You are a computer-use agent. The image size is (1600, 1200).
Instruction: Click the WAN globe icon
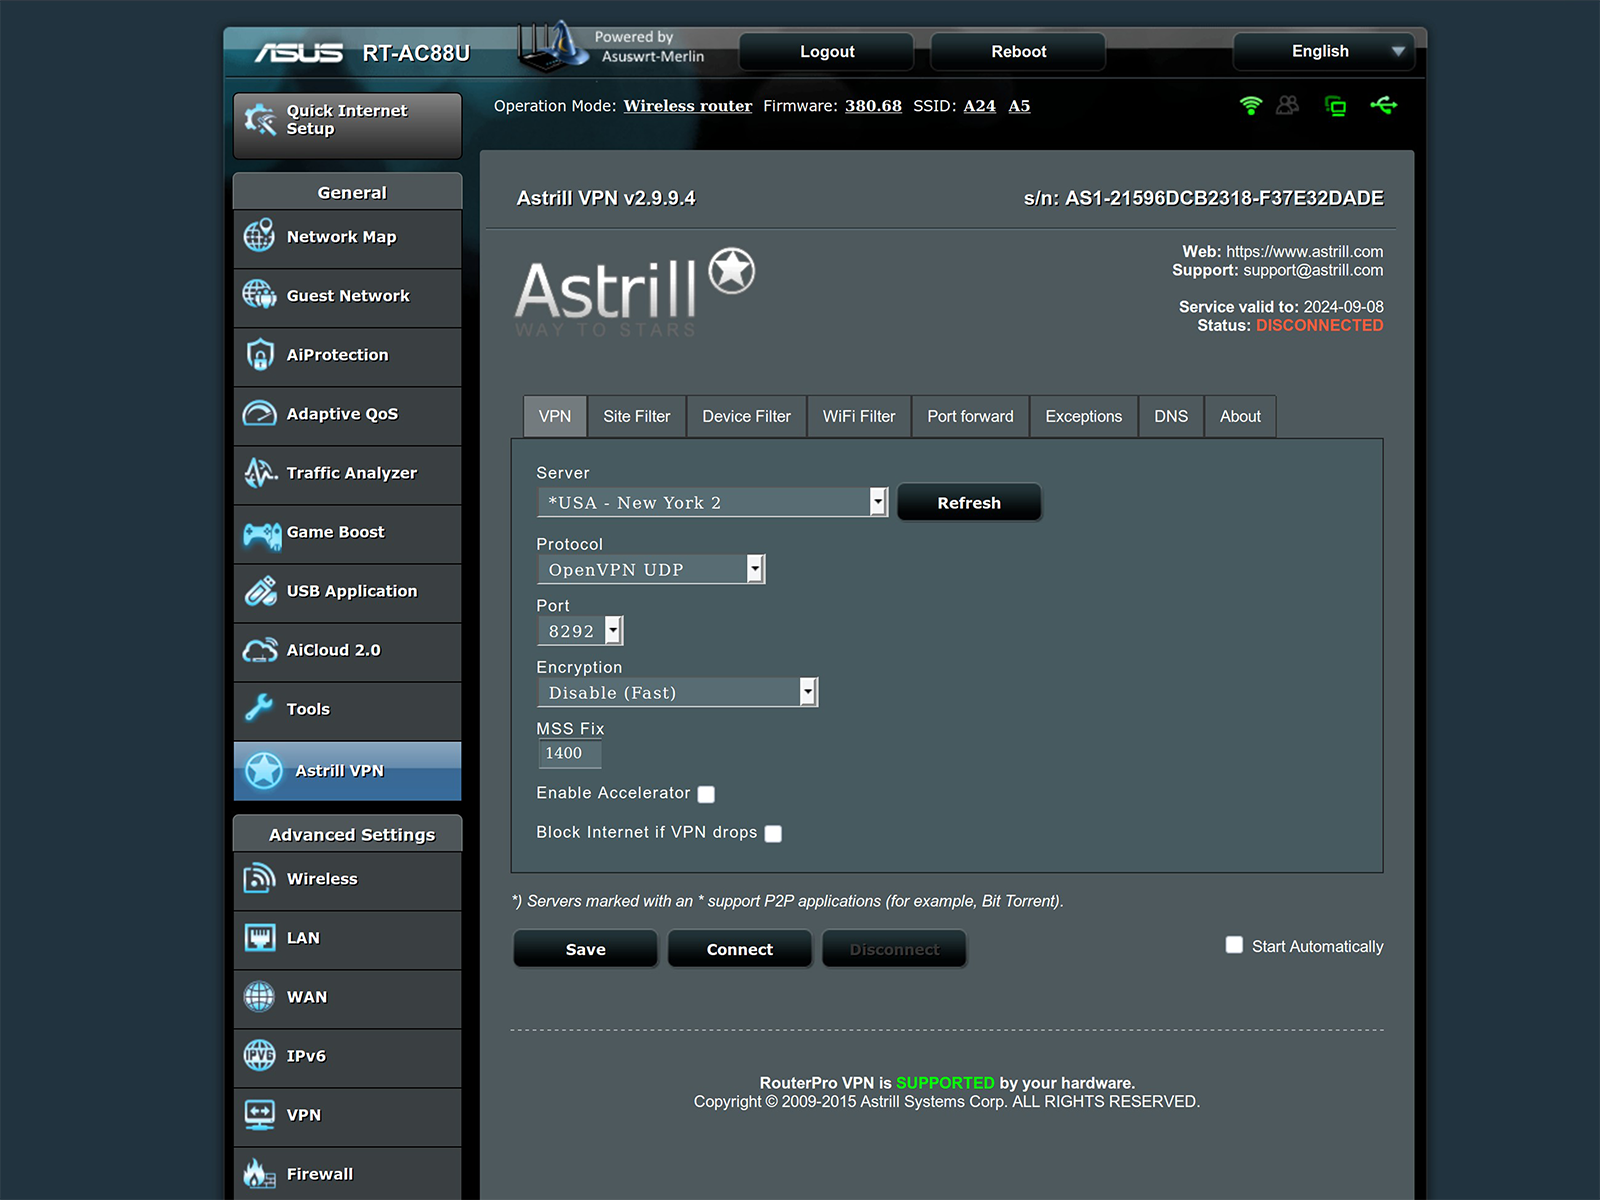(x=260, y=997)
